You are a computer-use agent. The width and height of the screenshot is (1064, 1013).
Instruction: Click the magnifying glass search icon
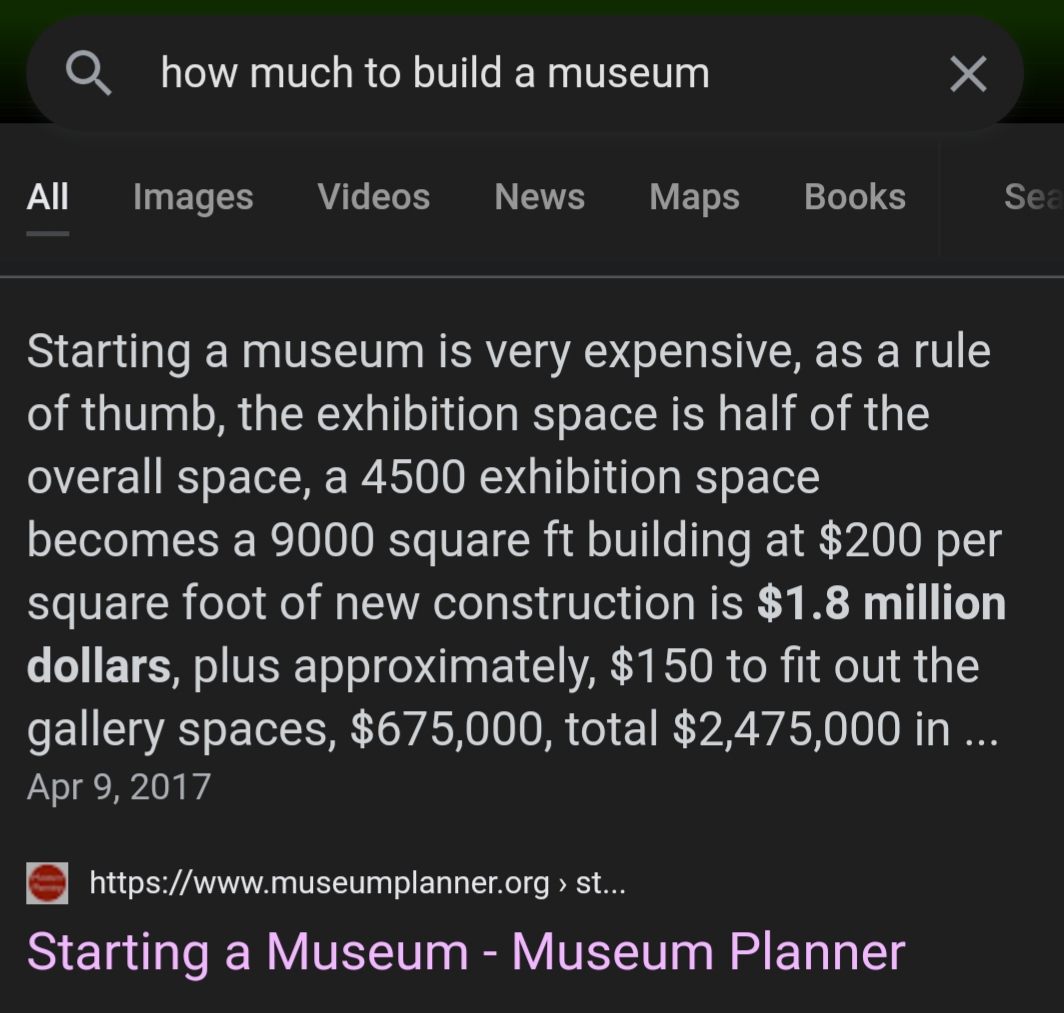88,73
